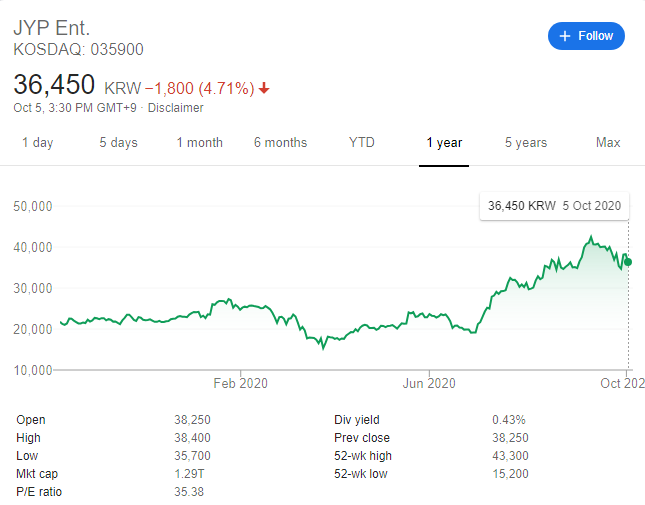Screen dimensions: 645x505
Task: Click the red down arrow price indicator
Action: (x=264, y=88)
